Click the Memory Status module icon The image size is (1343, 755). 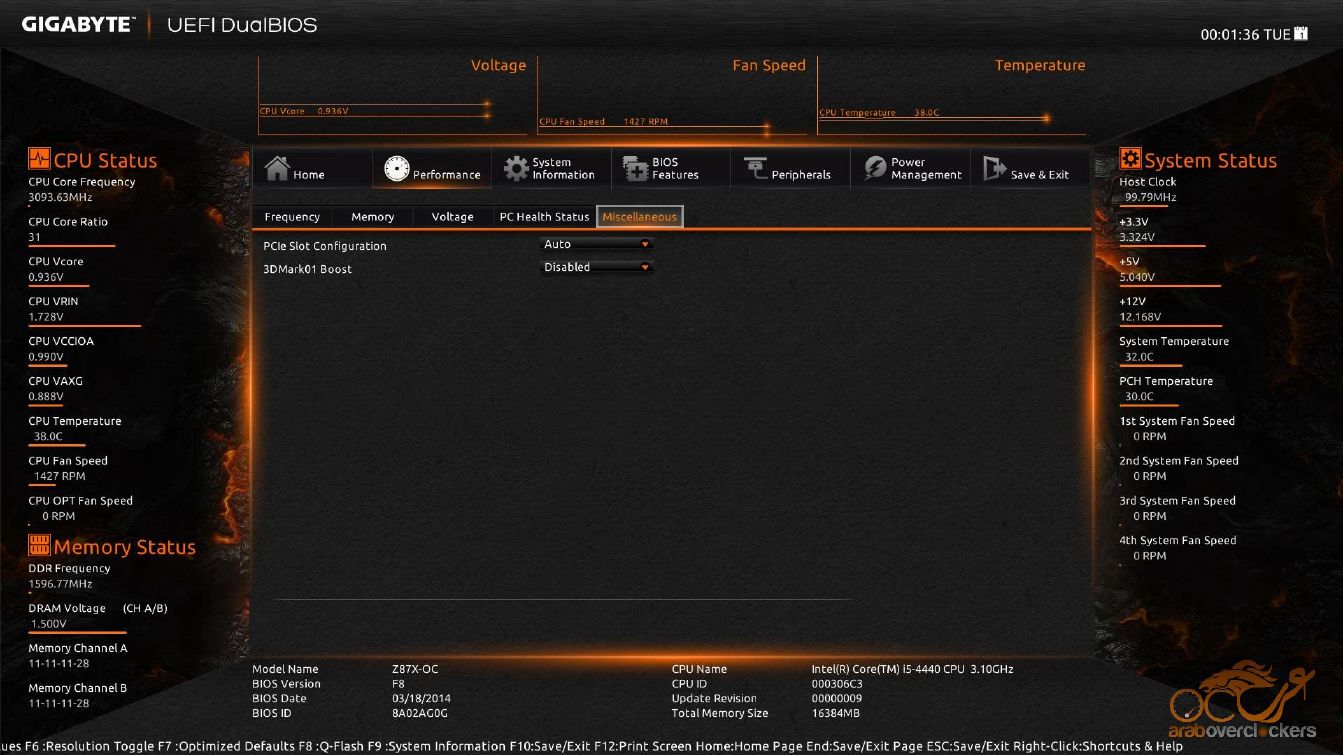click(x=39, y=545)
